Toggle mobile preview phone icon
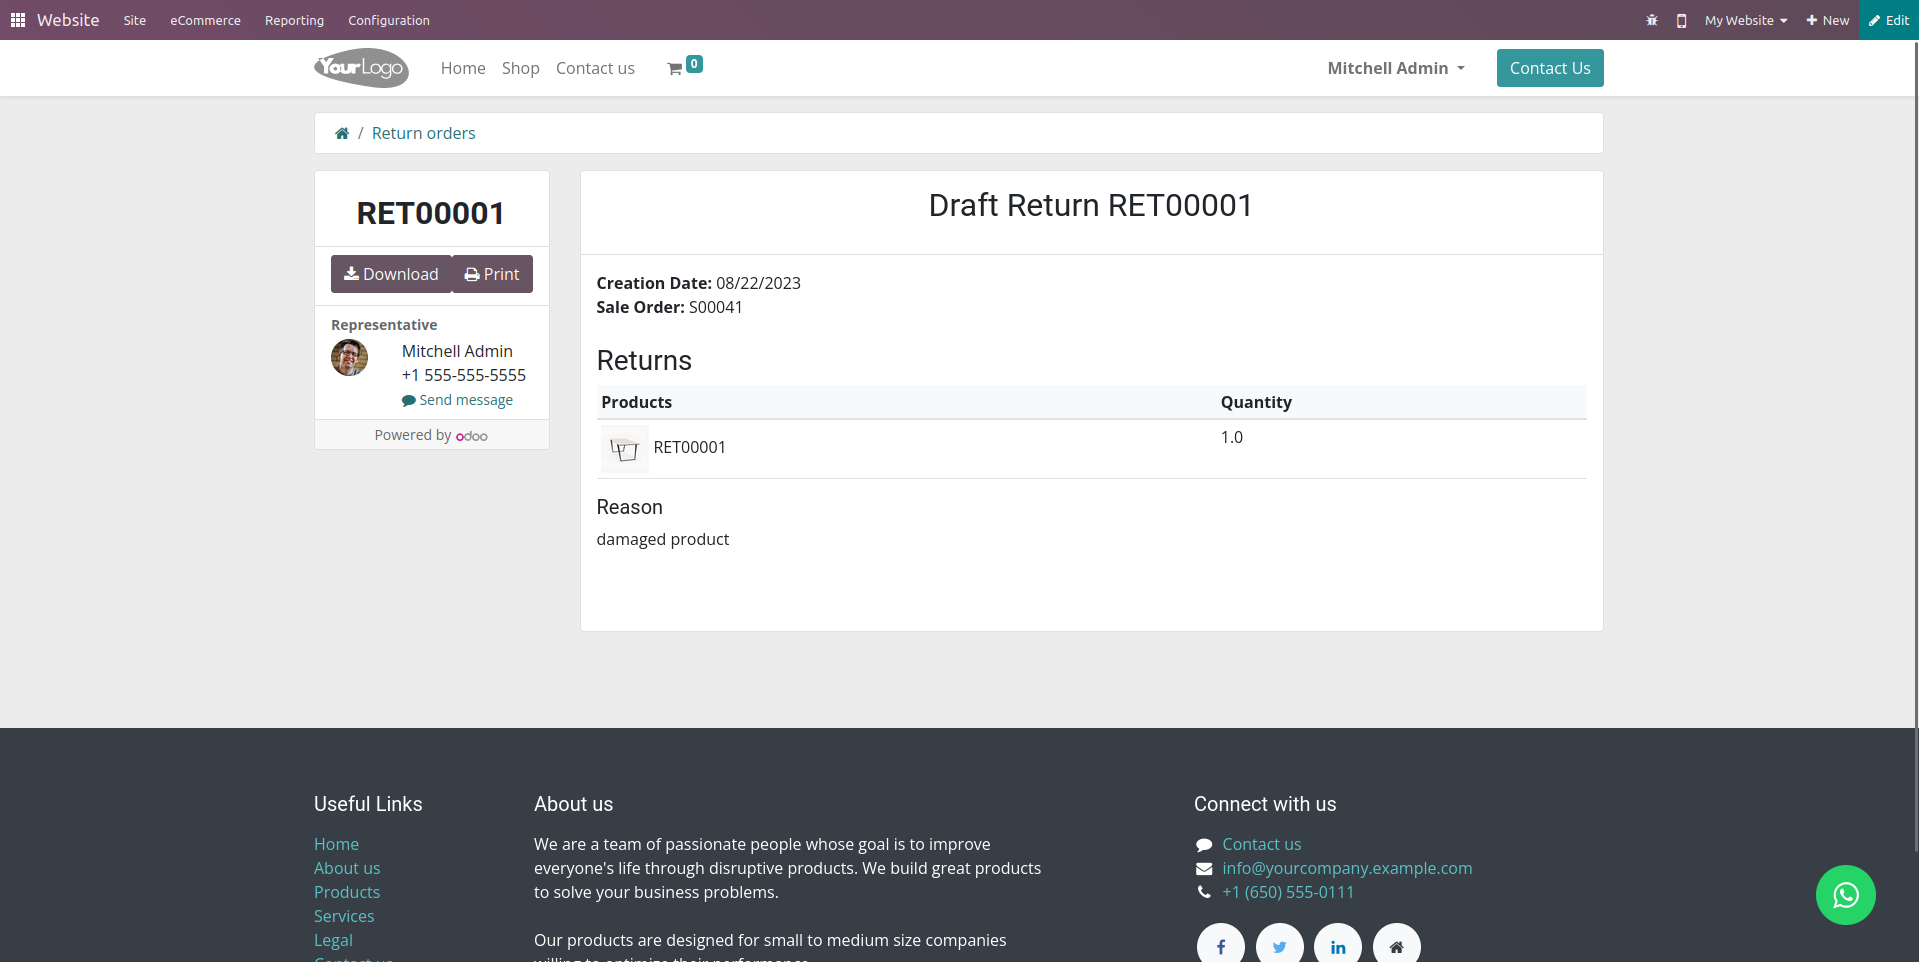Viewport: 1919px width, 962px height. pyautogui.click(x=1682, y=20)
